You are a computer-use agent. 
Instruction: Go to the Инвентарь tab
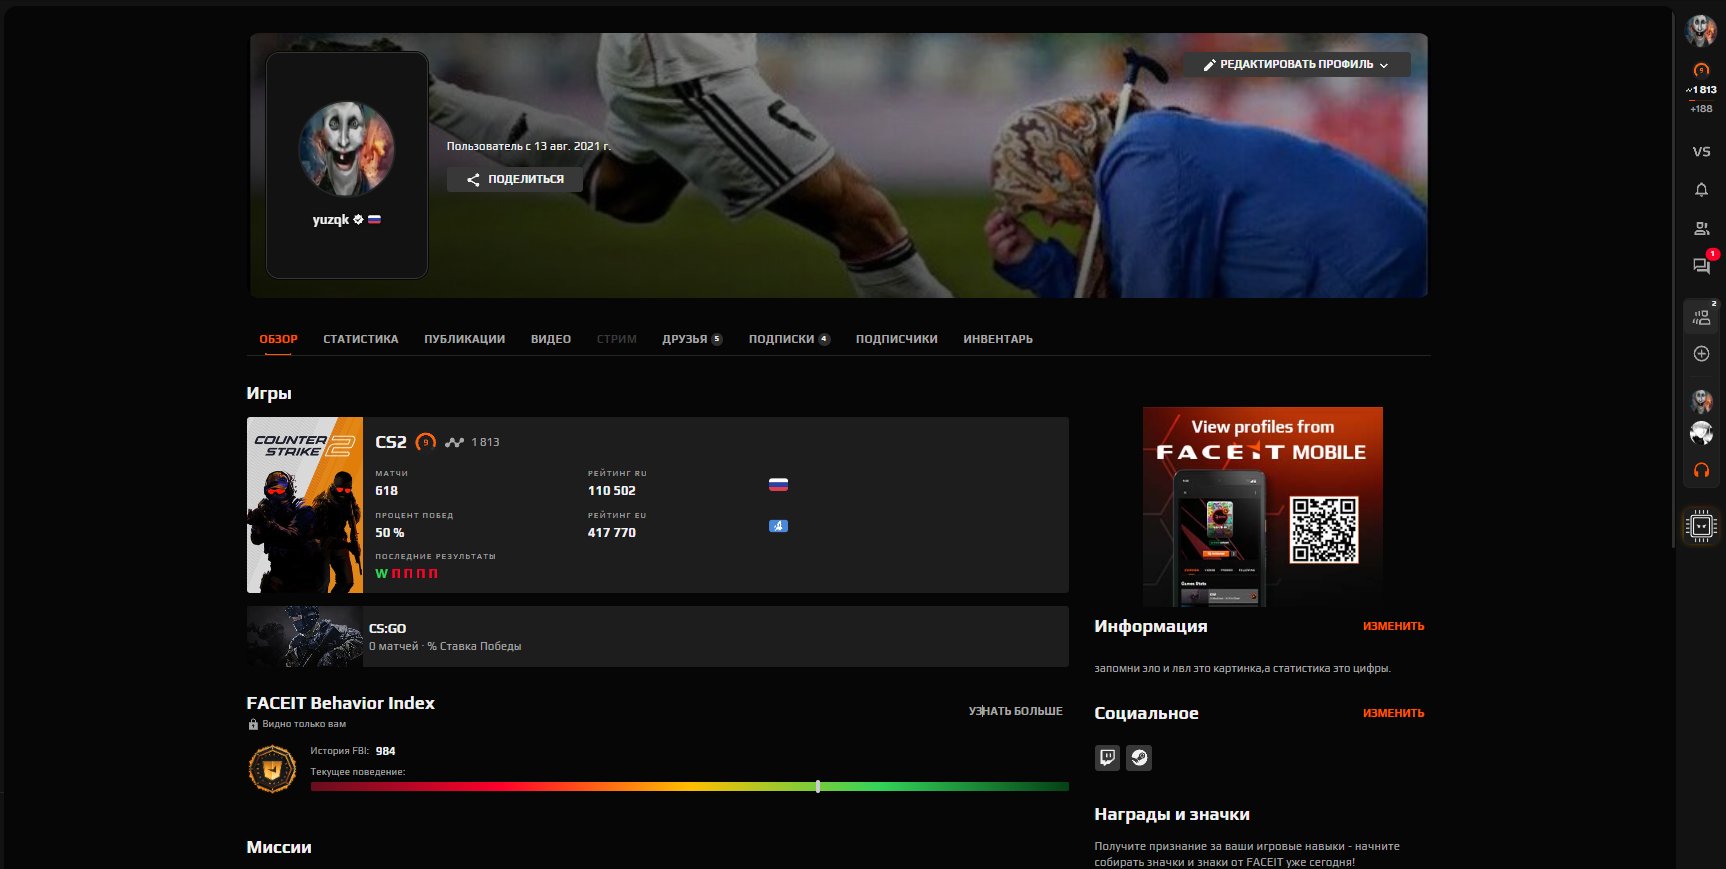[997, 339]
